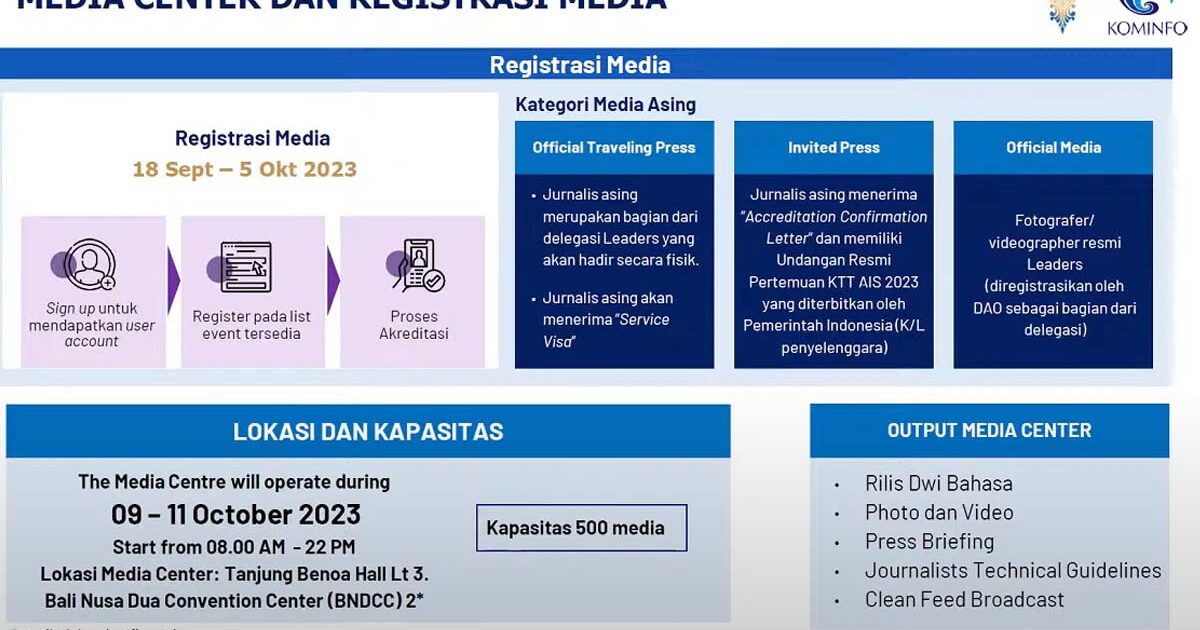This screenshot has width=1200, height=630.
Task: Toggle the Official Media category panel
Action: (1054, 147)
